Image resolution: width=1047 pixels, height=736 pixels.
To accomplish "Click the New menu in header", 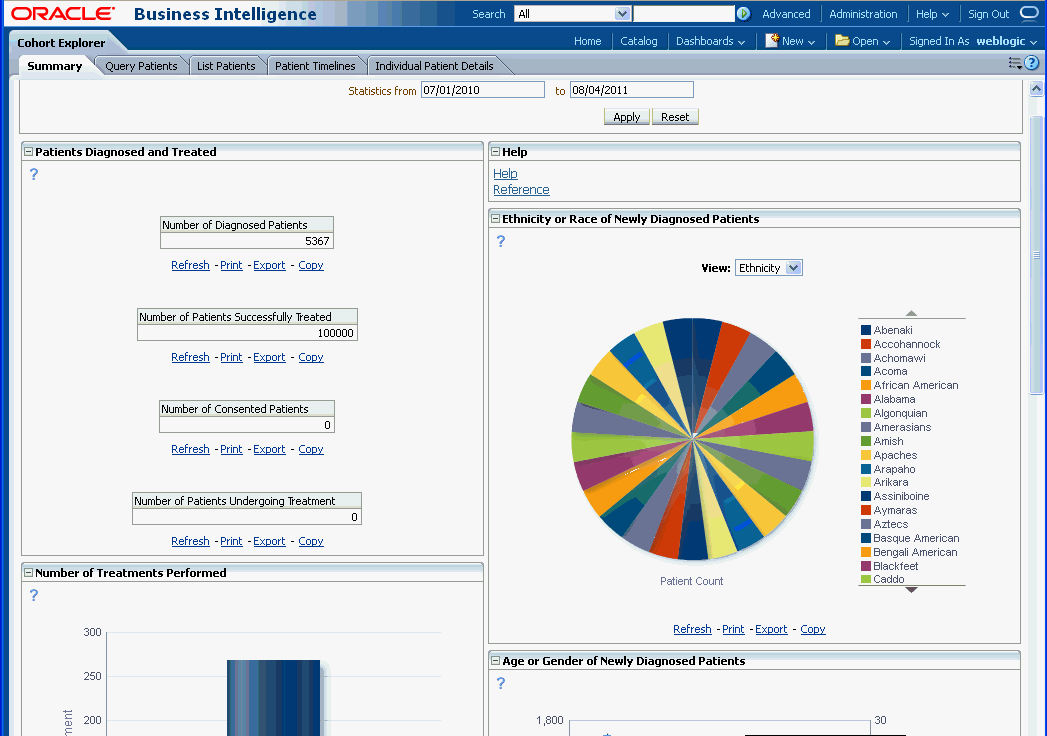I will pos(791,41).
